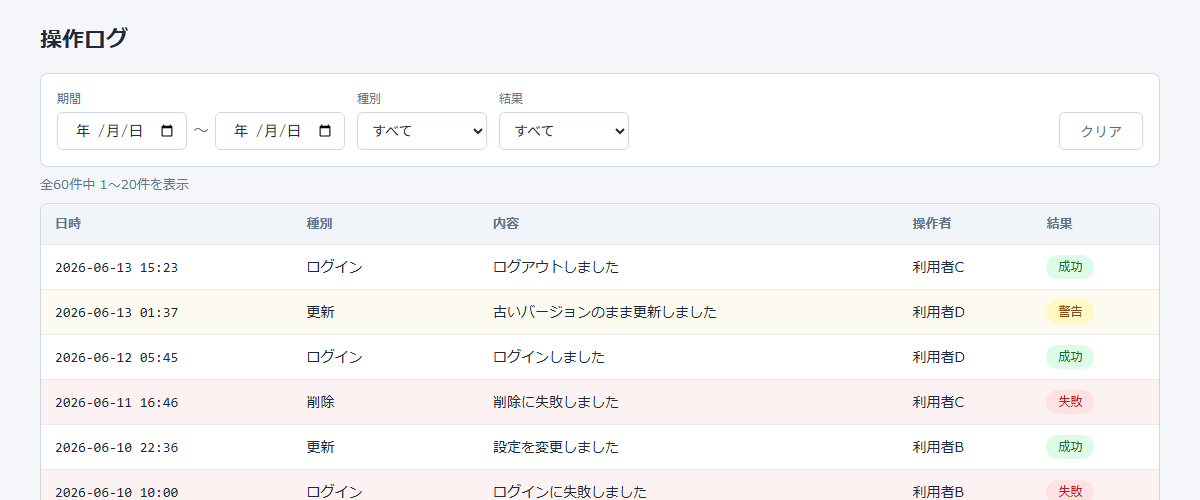Click ログイン type cell in 15:23 row
This screenshot has height=500, width=1200.
(335, 267)
